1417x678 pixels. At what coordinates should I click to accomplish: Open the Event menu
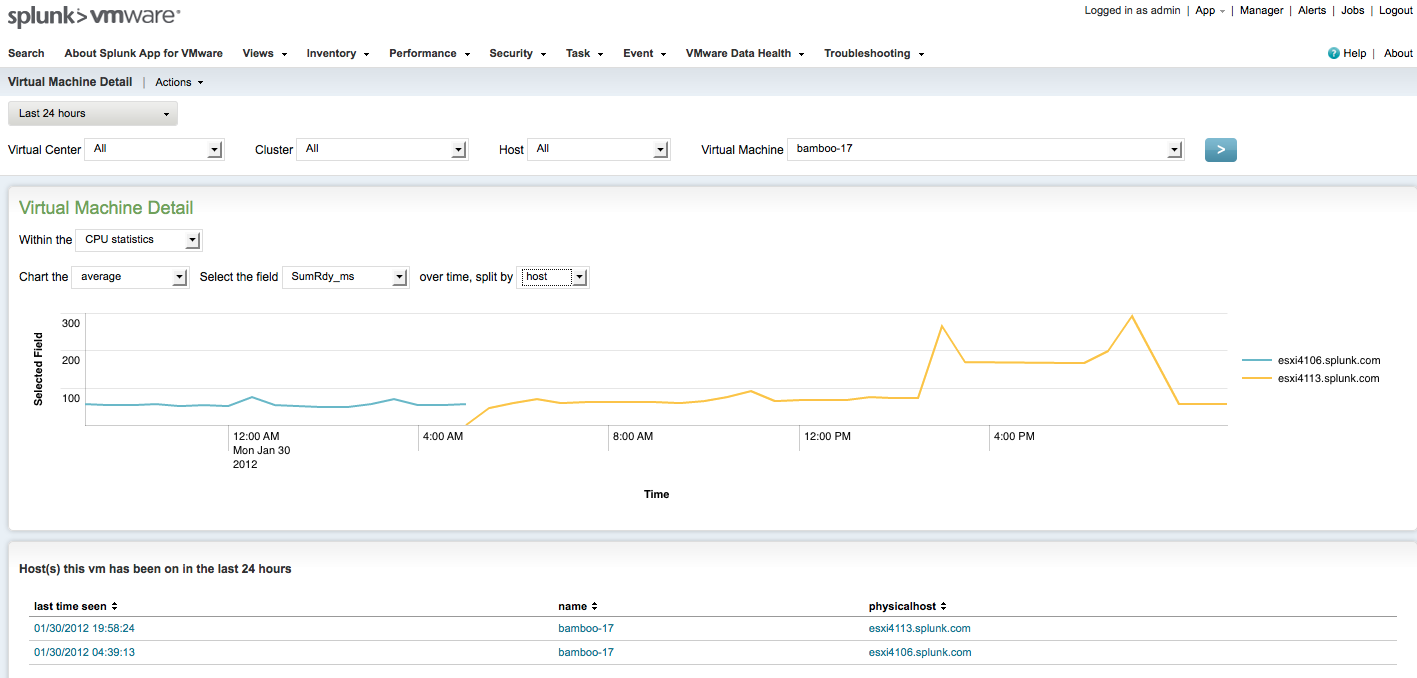645,53
